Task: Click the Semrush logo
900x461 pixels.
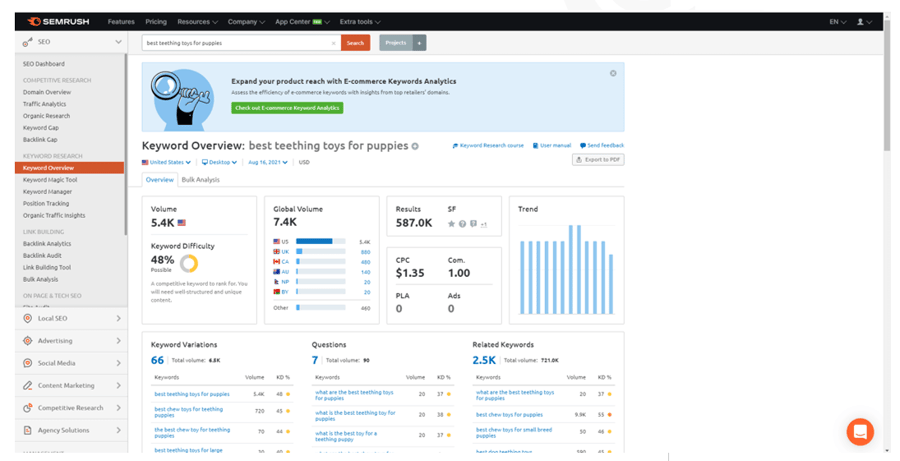Action: point(59,22)
